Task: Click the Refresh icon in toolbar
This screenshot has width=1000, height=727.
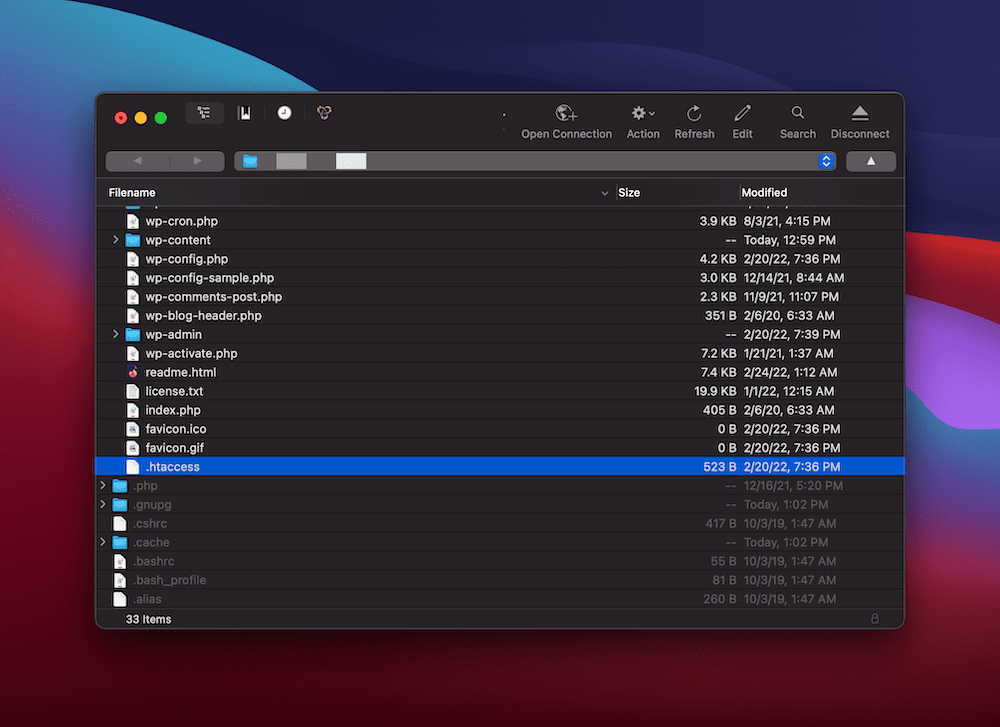Action: 694,114
